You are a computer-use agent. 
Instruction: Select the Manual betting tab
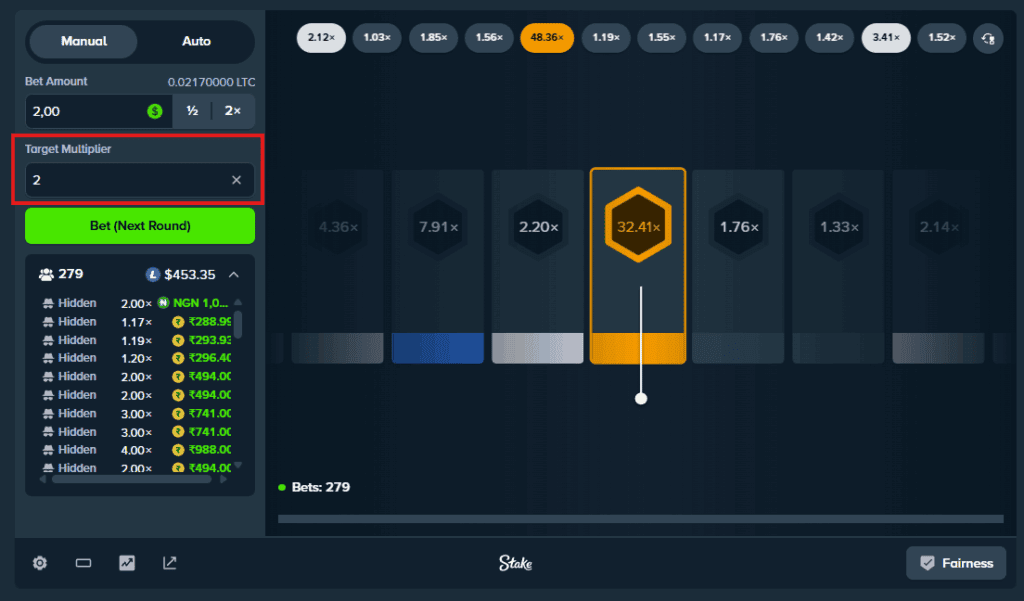click(x=84, y=42)
